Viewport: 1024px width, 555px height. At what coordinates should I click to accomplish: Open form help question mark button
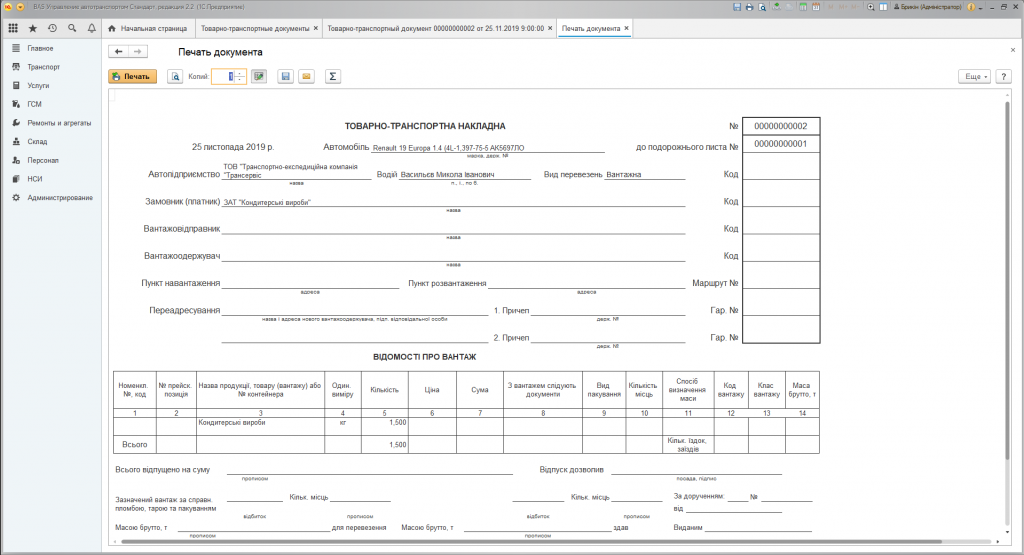pos(1004,76)
